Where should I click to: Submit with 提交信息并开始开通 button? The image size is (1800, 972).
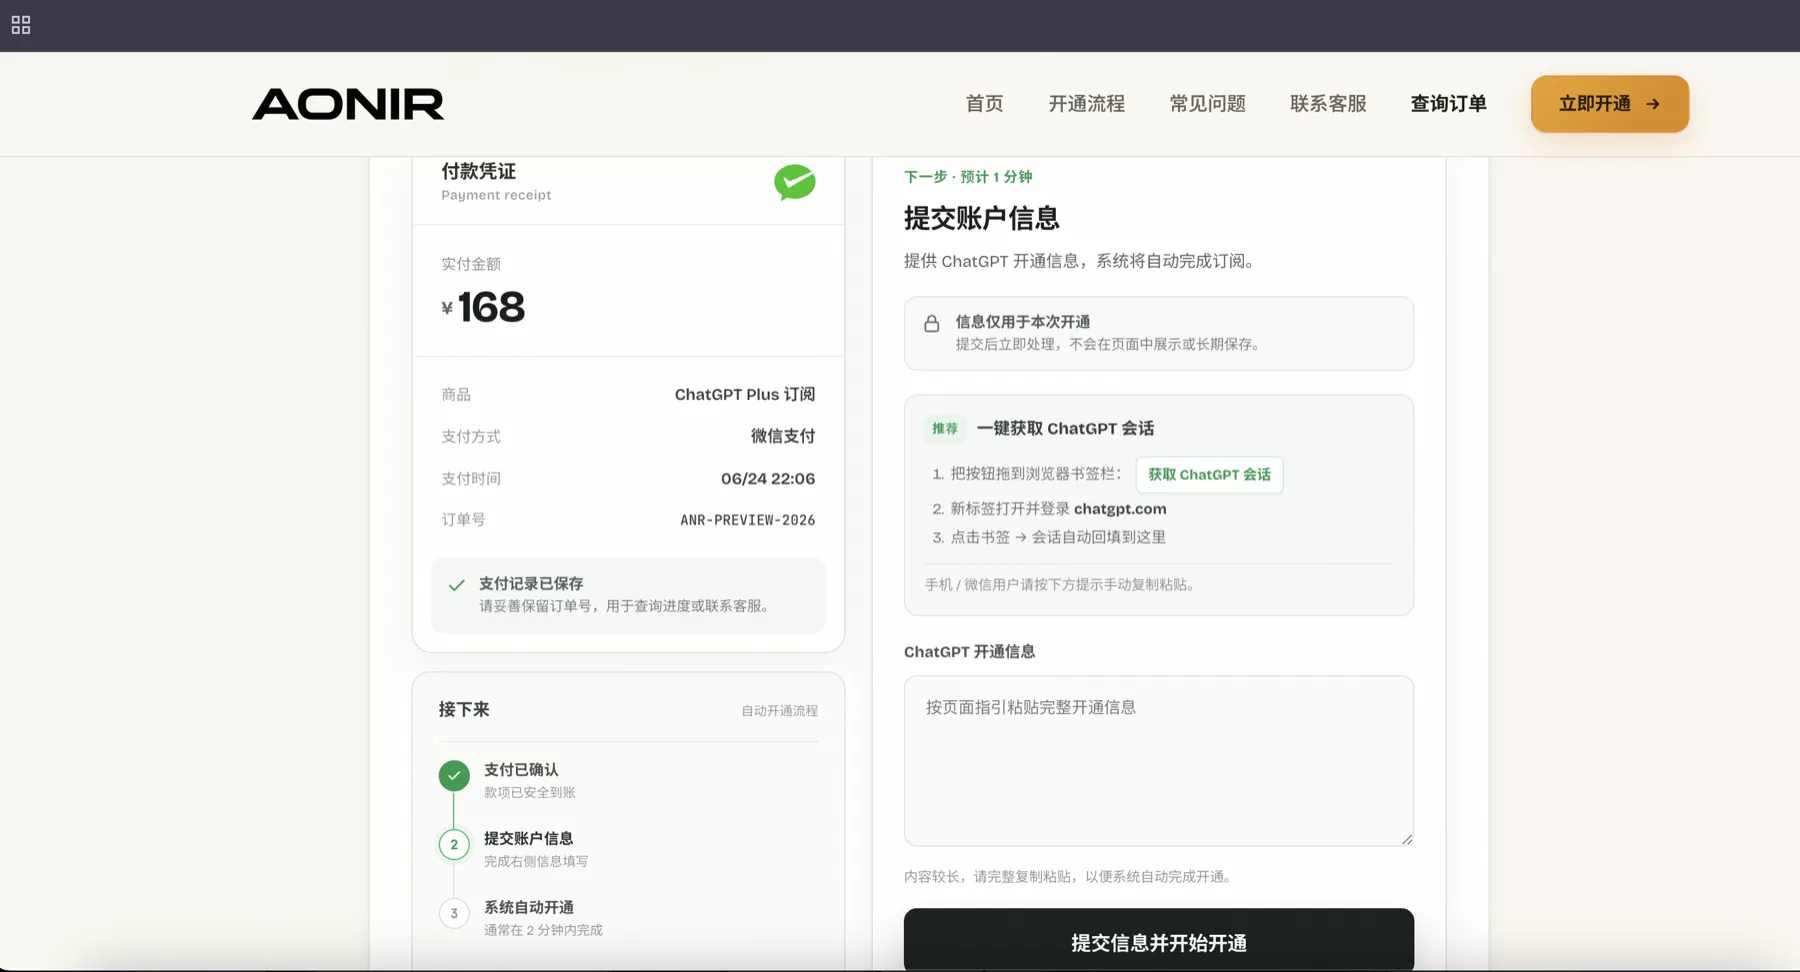click(1159, 942)
